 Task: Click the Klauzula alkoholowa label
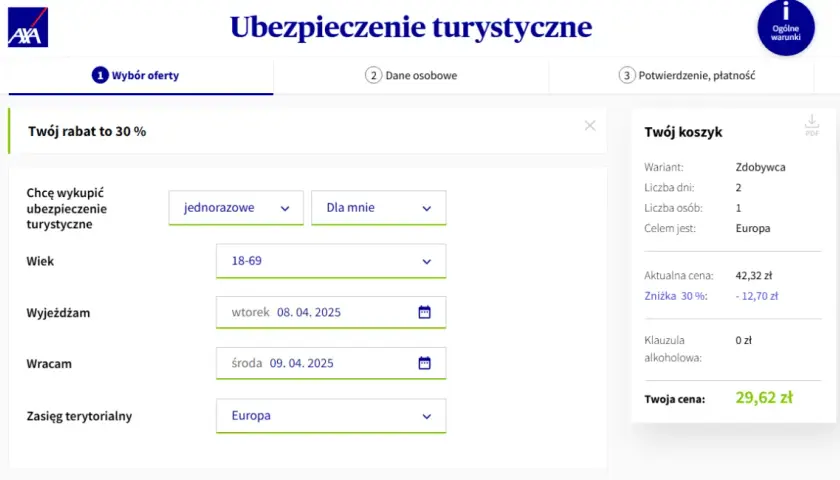pos(673,349)
